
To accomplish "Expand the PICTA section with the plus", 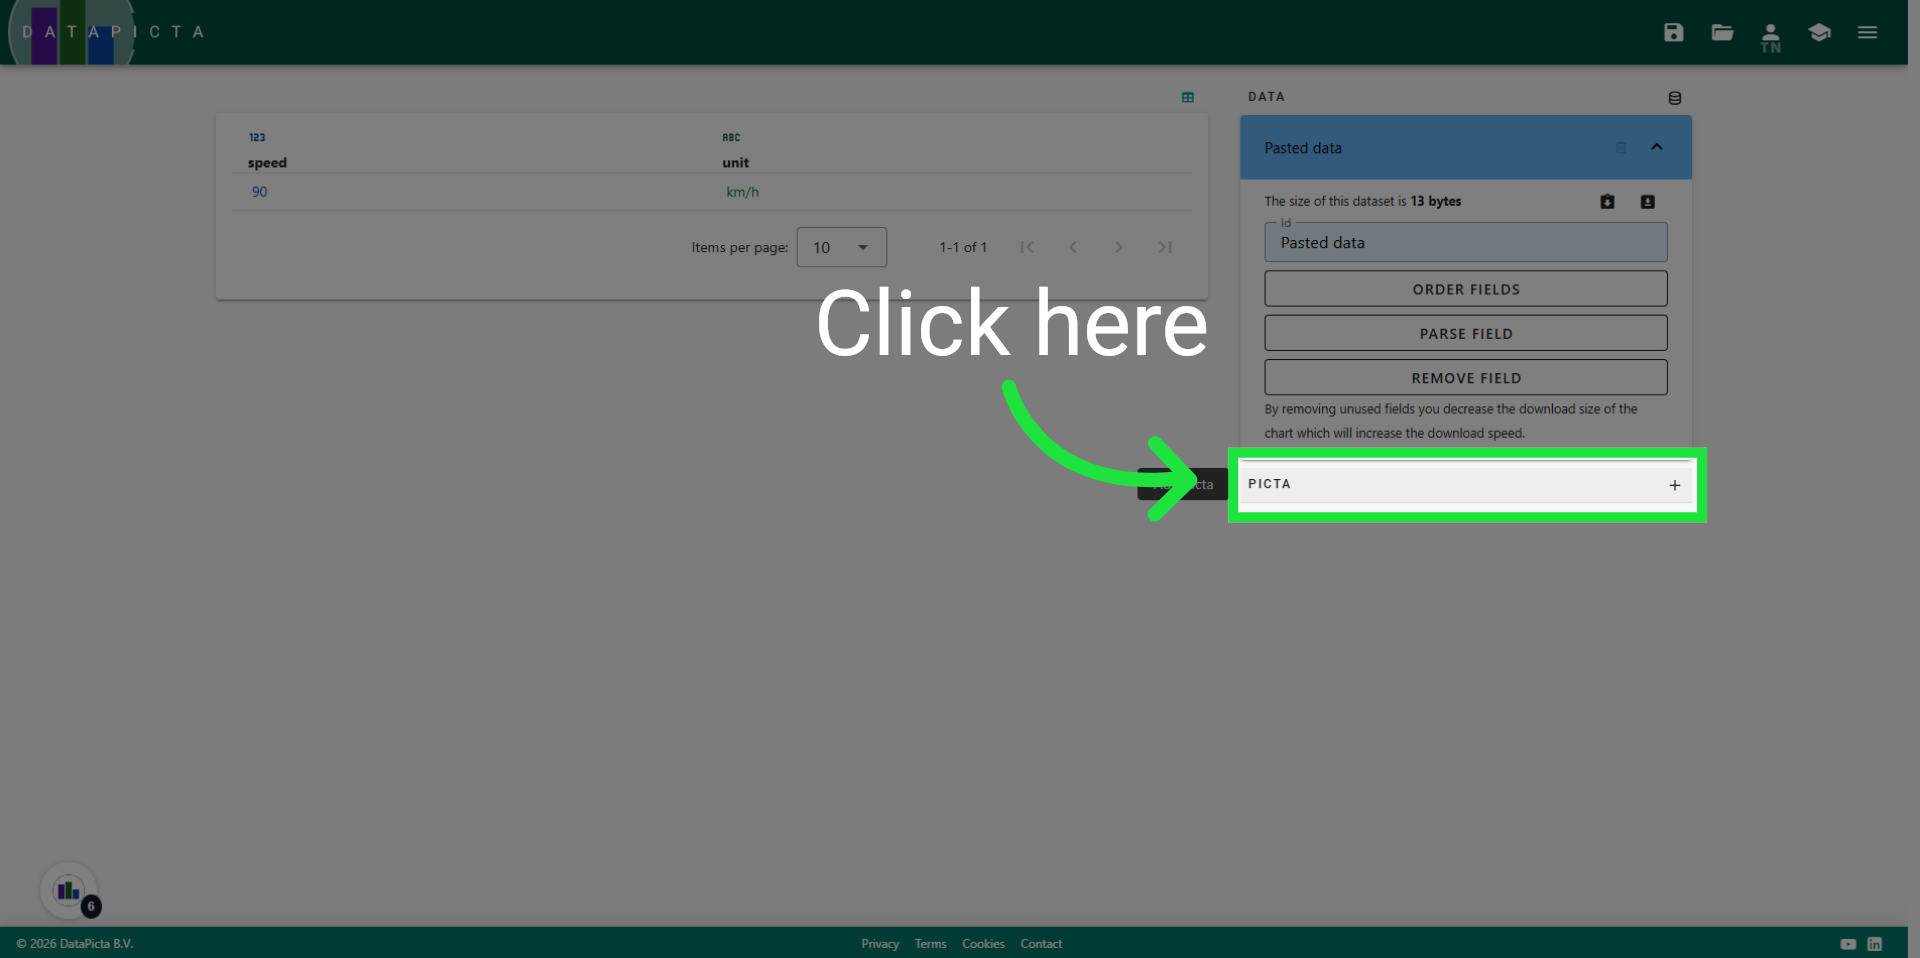I will (1674, 485).
